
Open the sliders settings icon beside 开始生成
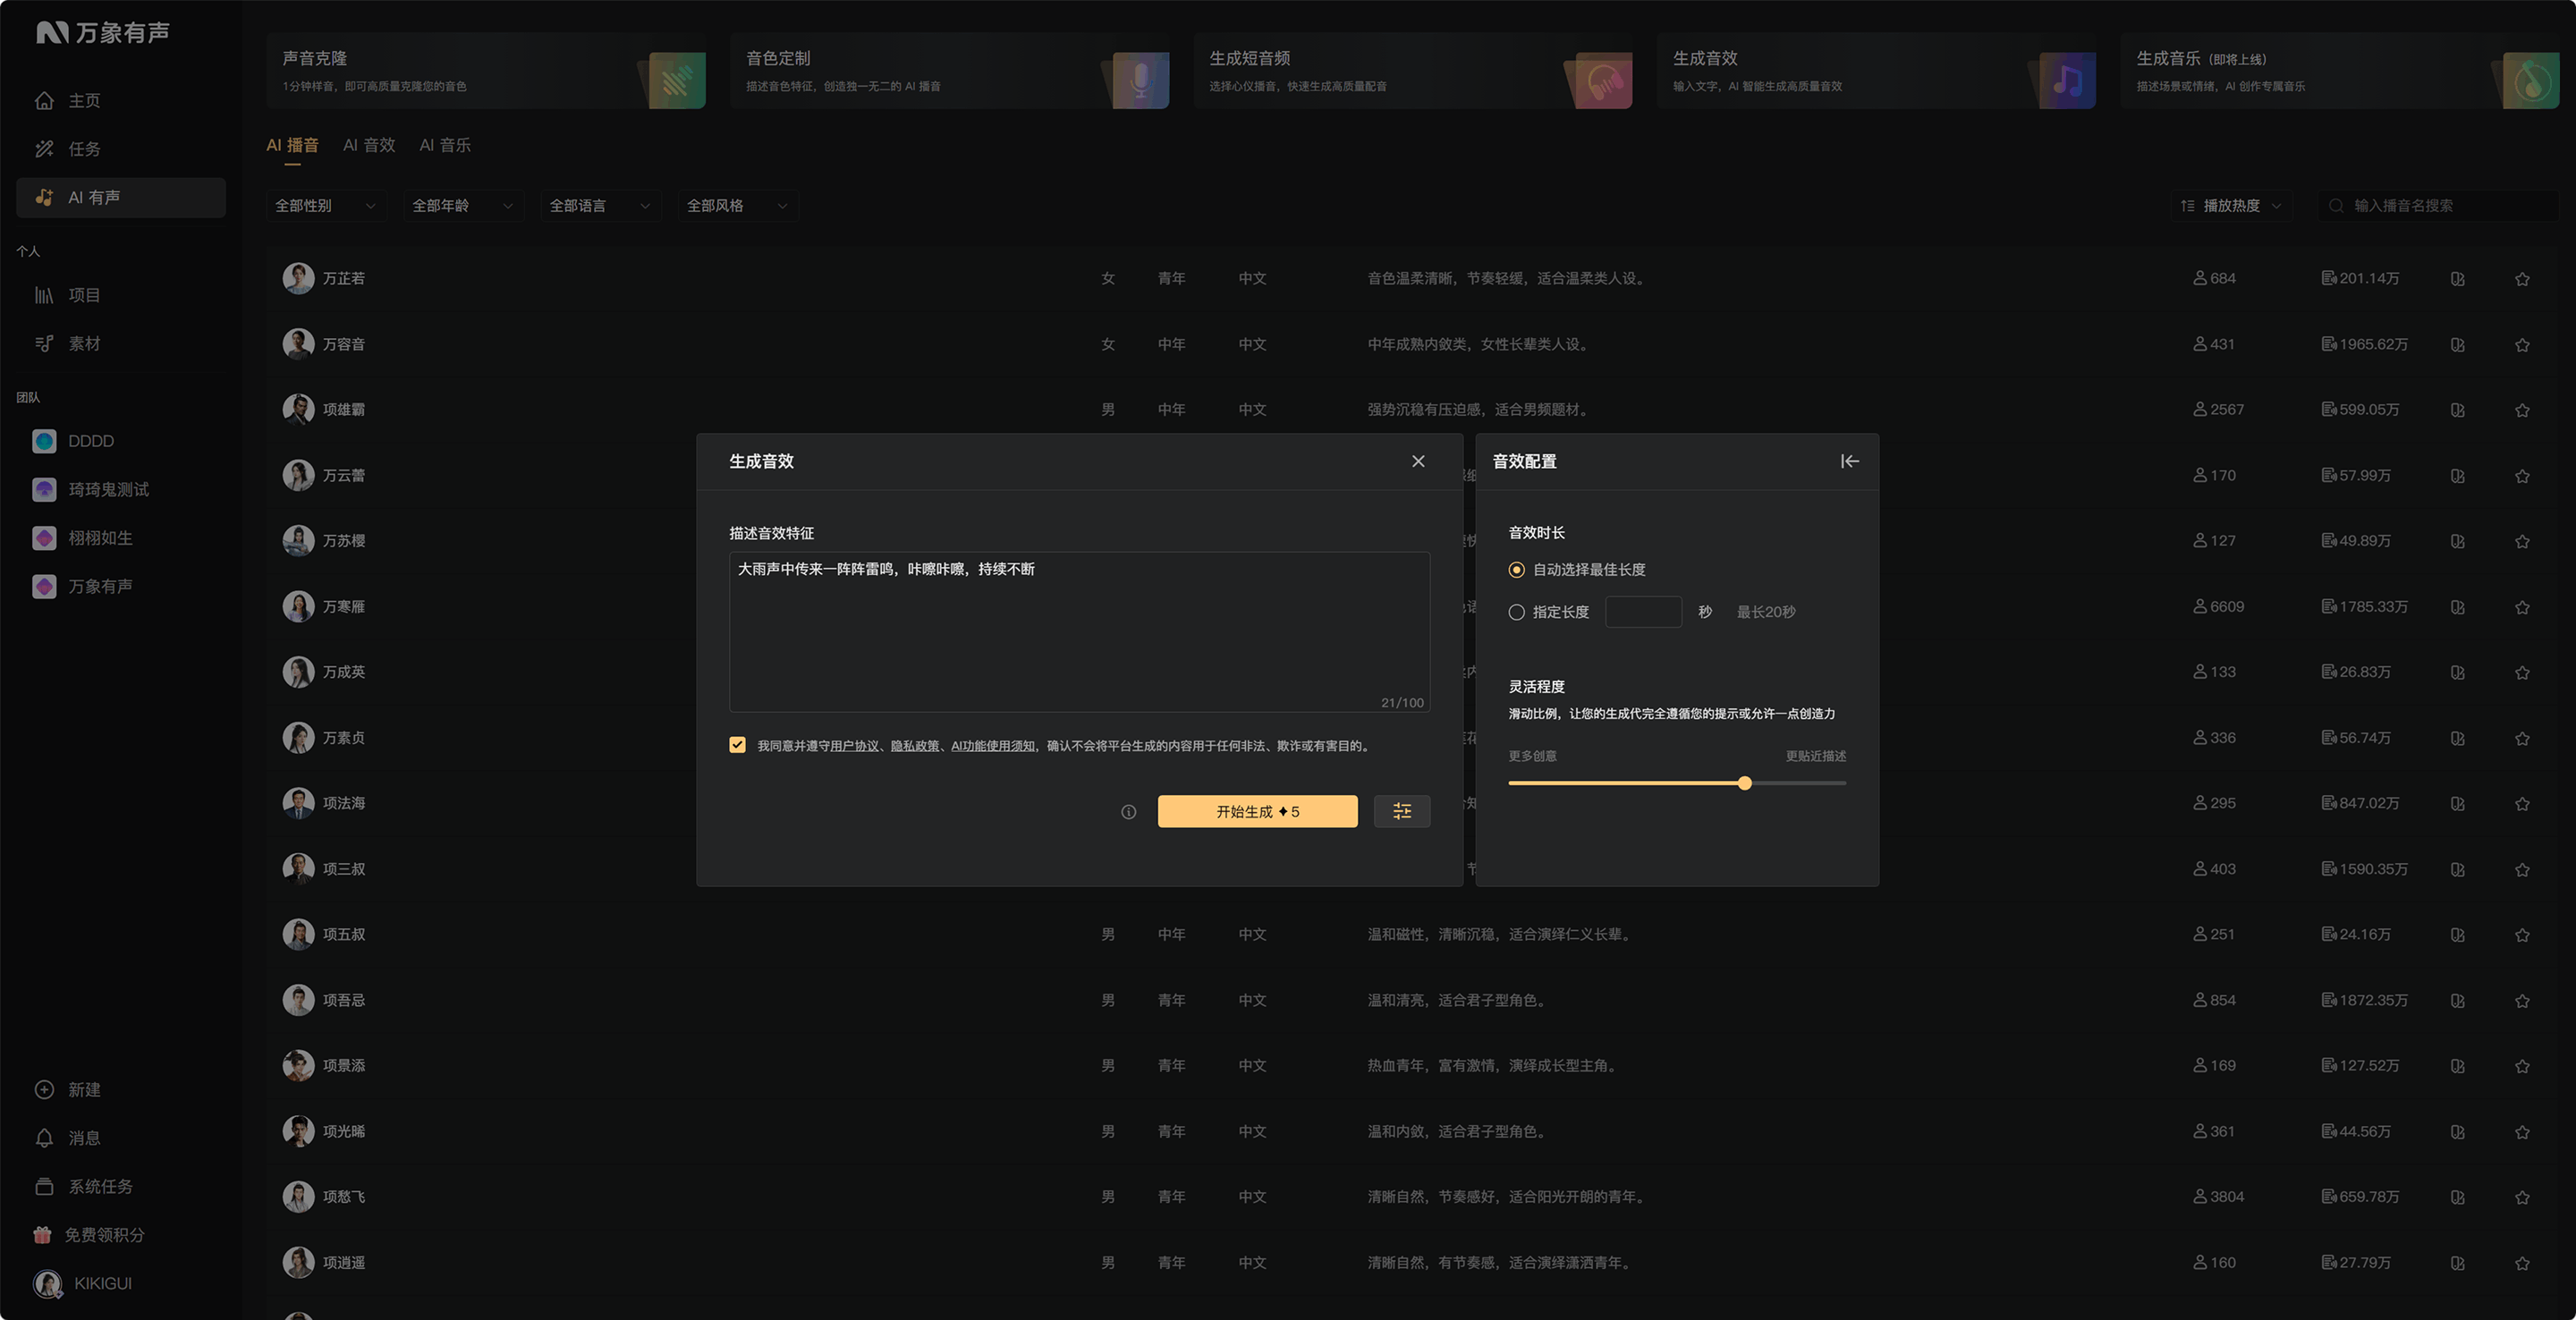point(1402,811)
